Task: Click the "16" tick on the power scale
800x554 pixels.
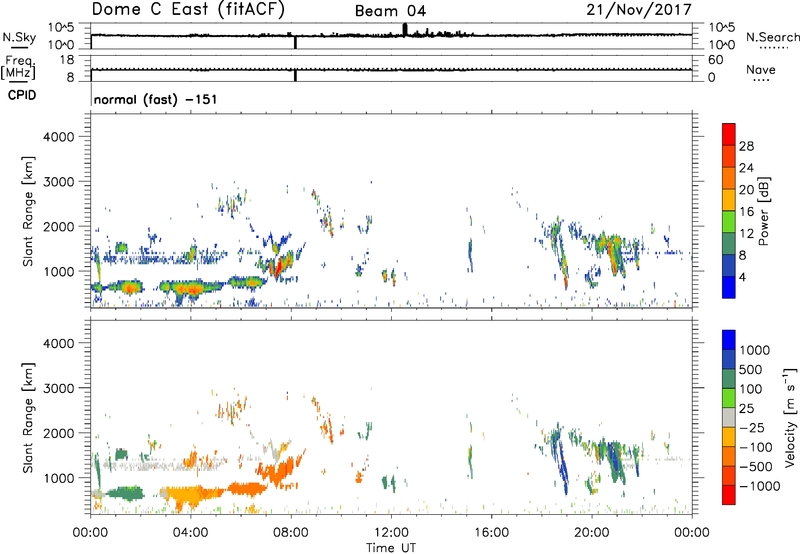Action: [x=746, y=212]
